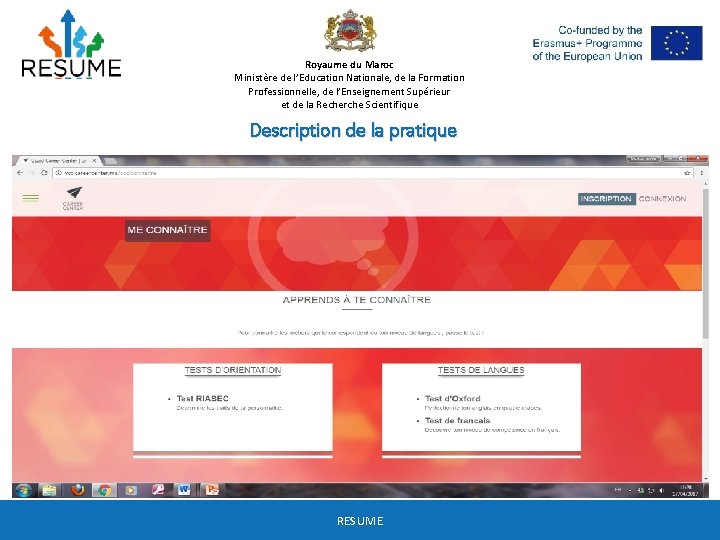Click the European Union flag emblem
Viewport: 720px width, 540px height.
pyautogui.click(x=676, y=43)
